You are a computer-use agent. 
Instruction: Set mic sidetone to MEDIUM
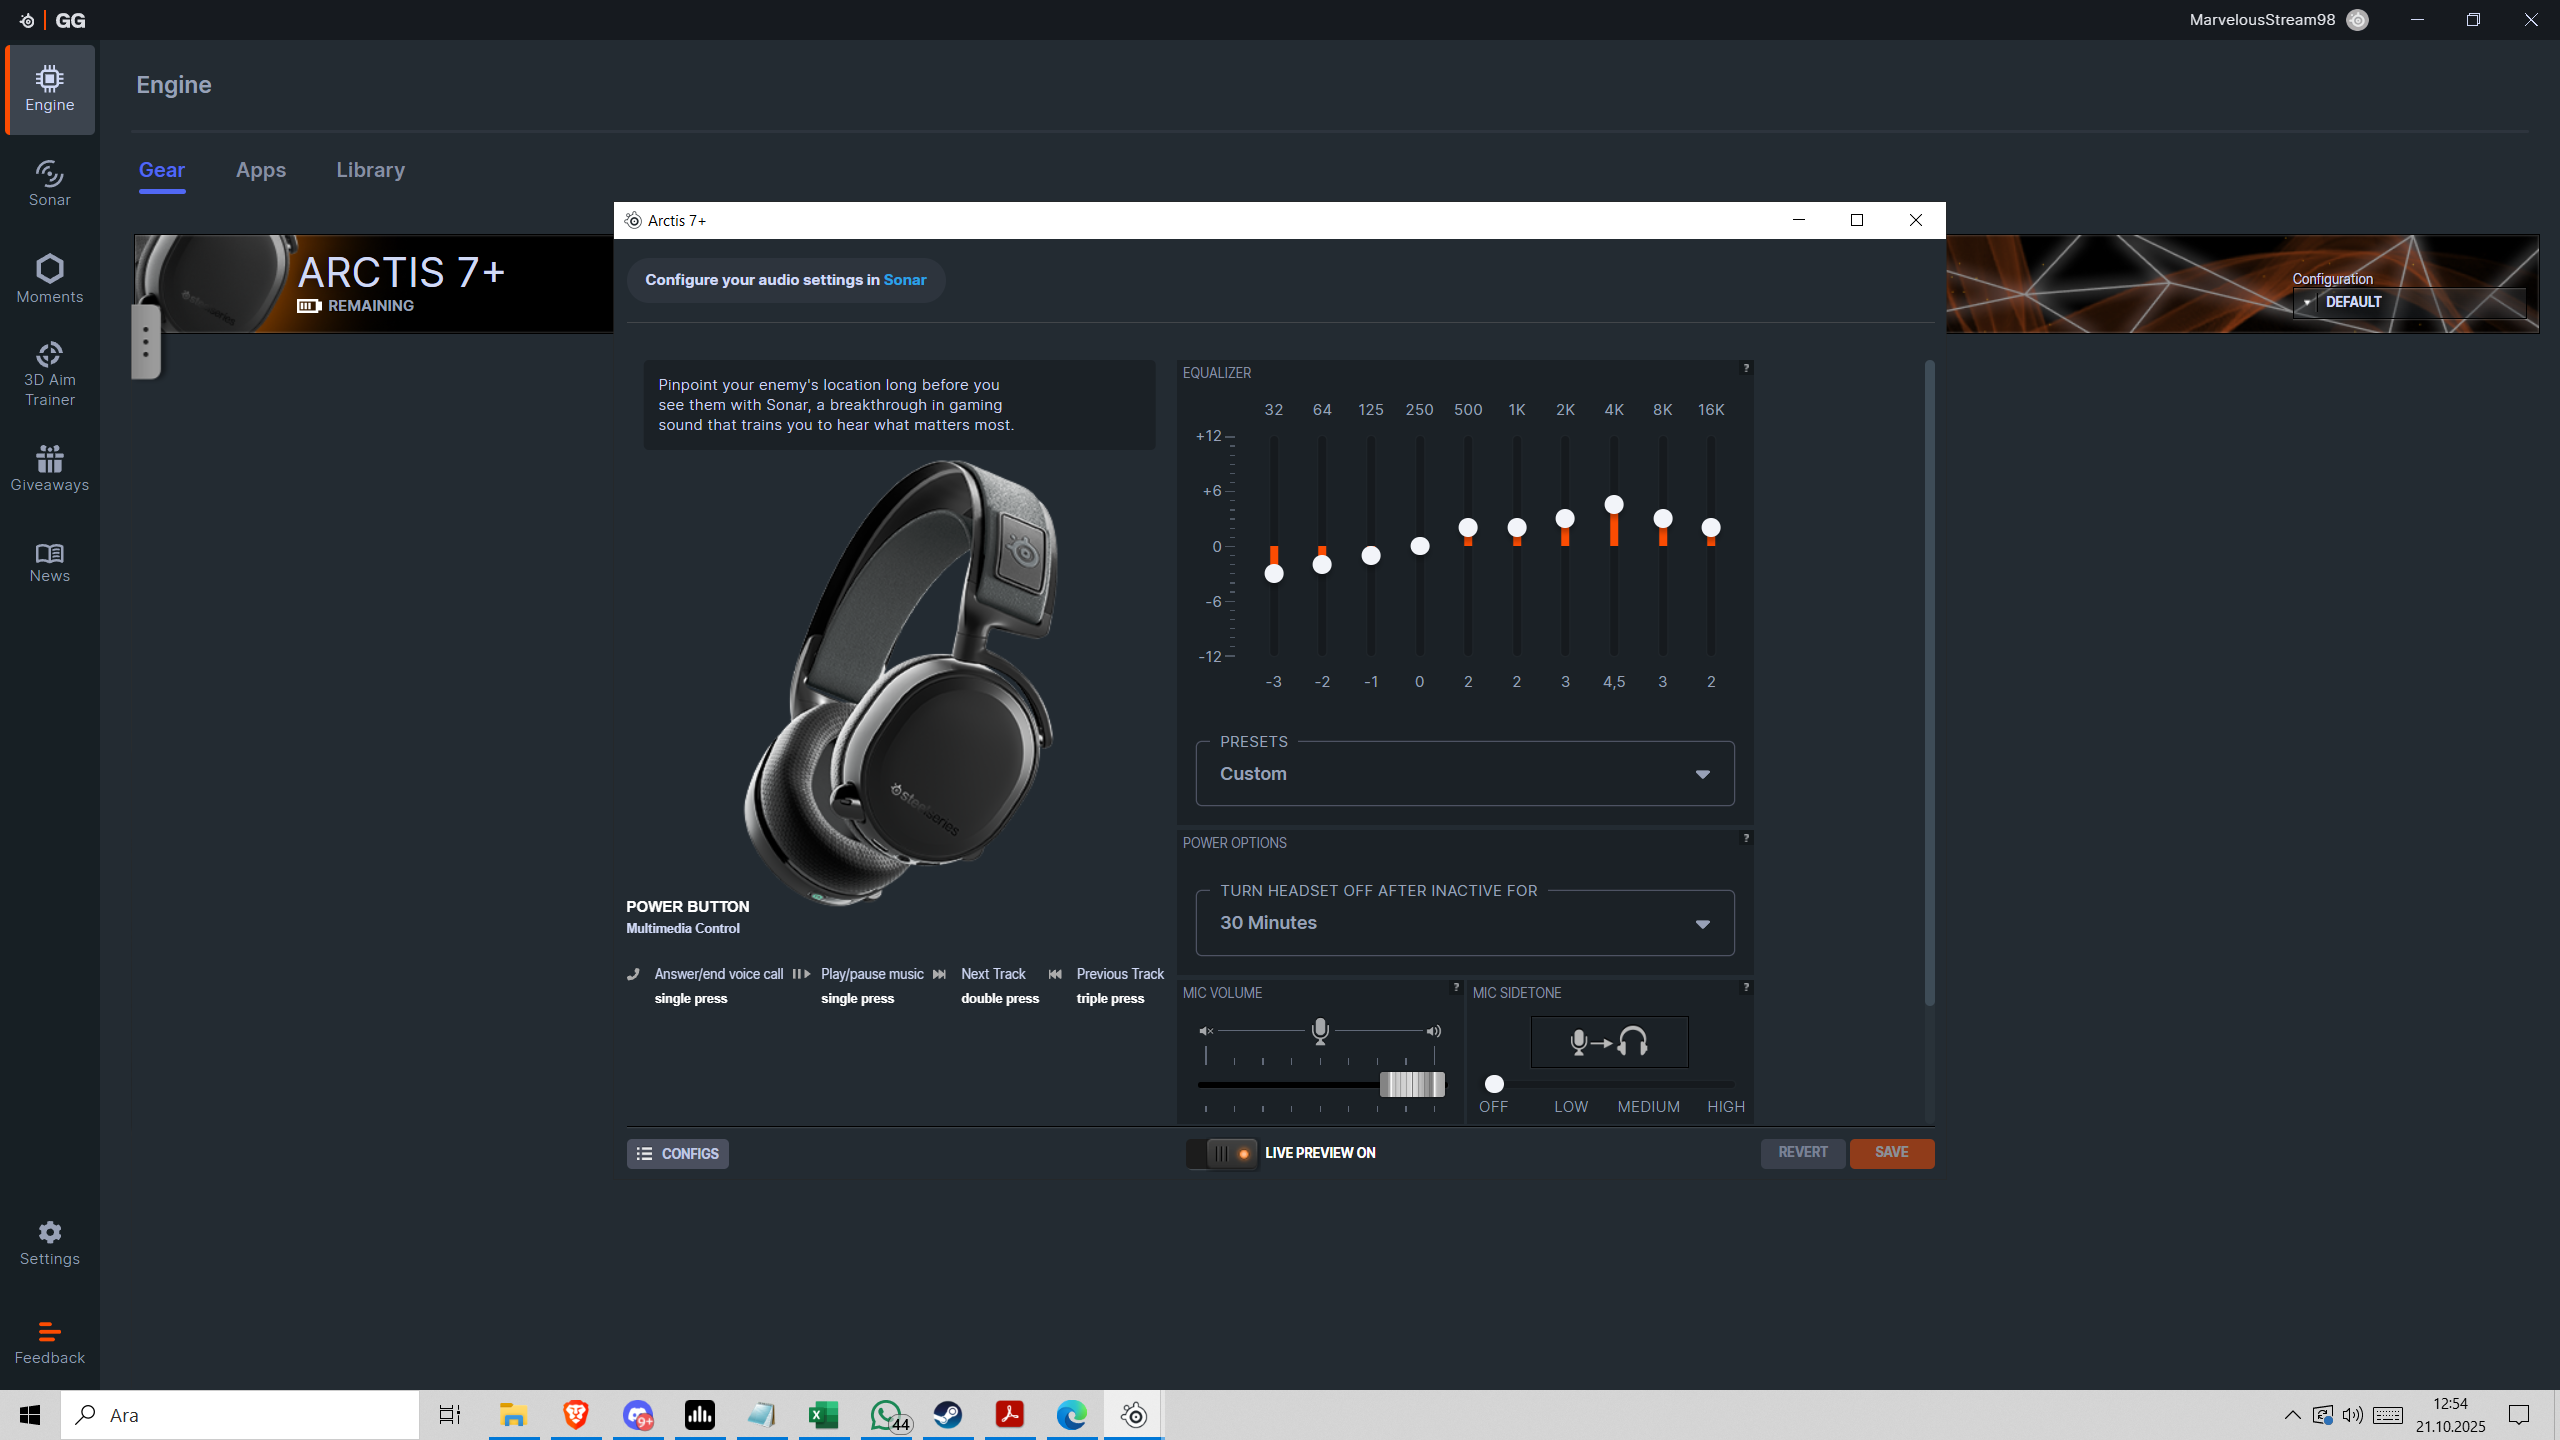1648,1107
